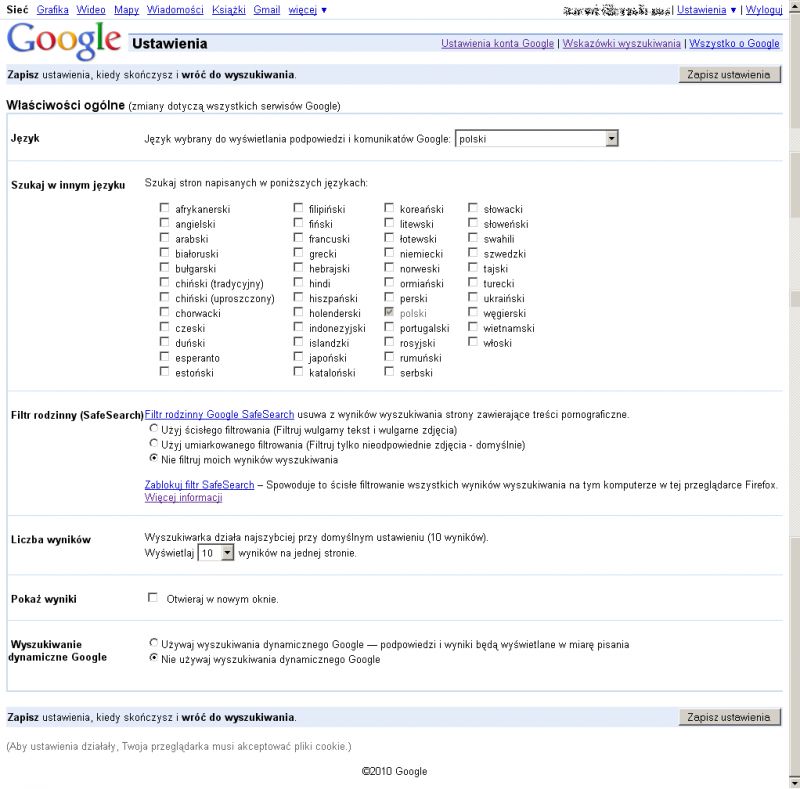Screen dimensions: 800x789
Task: Select strict filtering 'Użyj ścisłego filtrowania' radio
Action: point(153,428)
